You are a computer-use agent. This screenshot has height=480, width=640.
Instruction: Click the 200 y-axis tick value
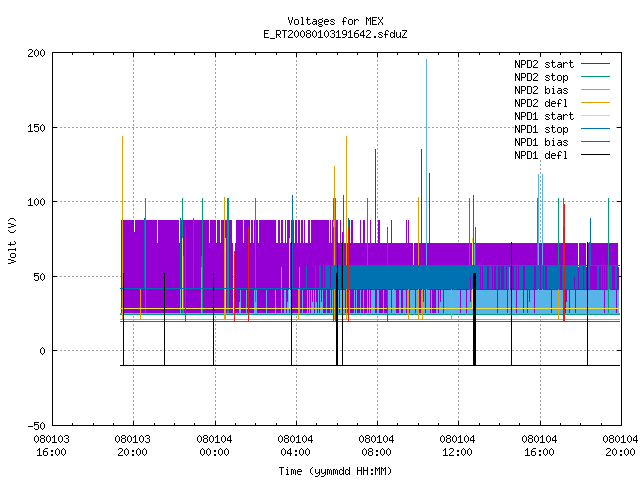tap(37, 53)
